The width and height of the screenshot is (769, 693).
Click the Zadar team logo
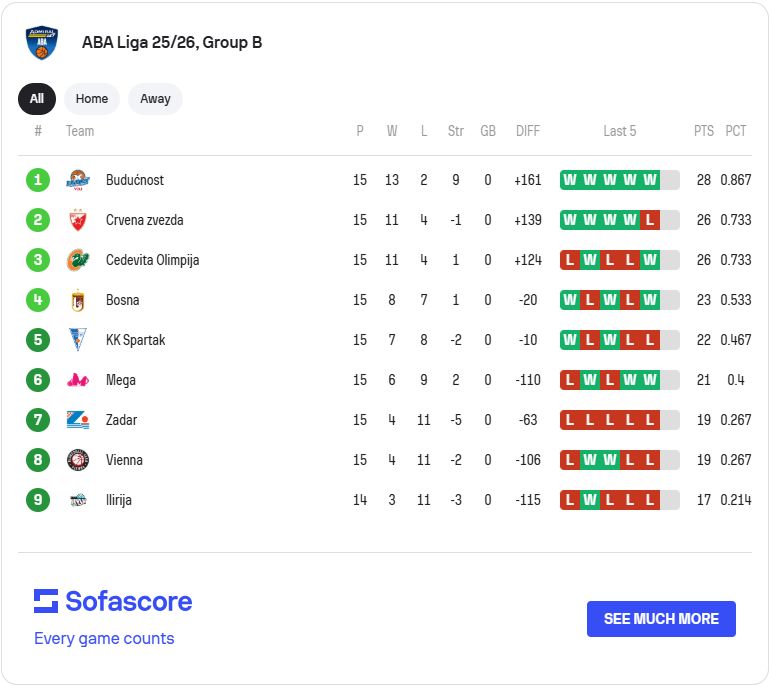(78, 420)
